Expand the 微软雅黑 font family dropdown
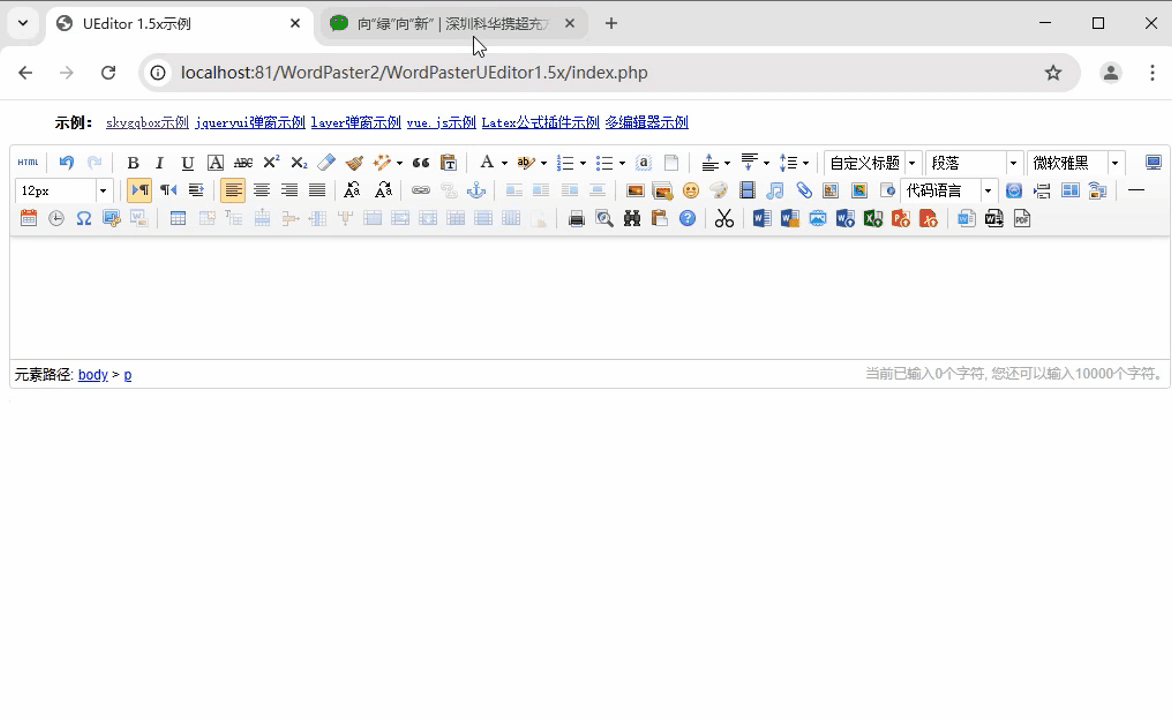Image resolution: width=1172 pixels, height=720 pixels. click(x=1115, y=163)
